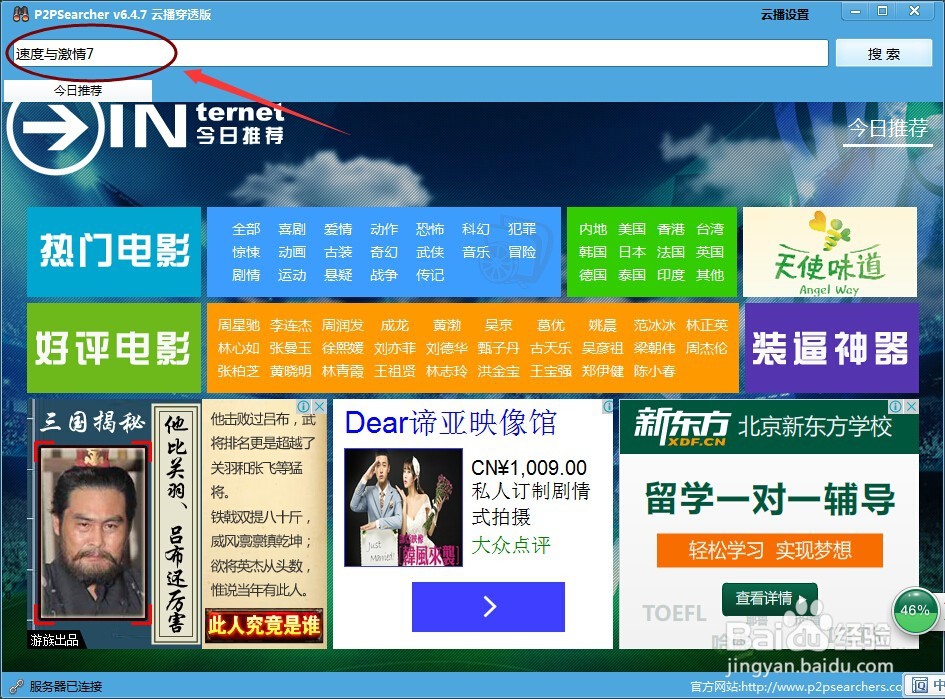Screen dimensions: 945x699
Task: Filter by region 其他
Action: pyautogui.click(x=710, y=275)
